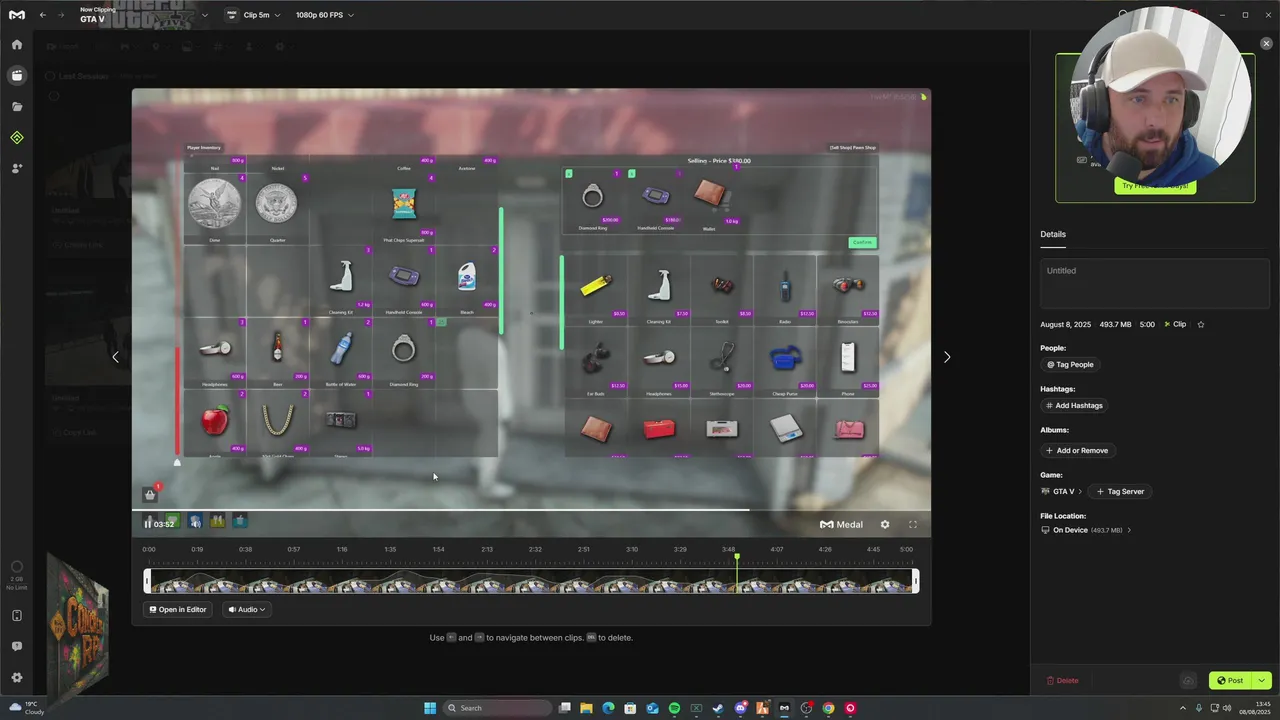Open in Editor
This screenshot has width=1280, height=720.
point(178,609)
